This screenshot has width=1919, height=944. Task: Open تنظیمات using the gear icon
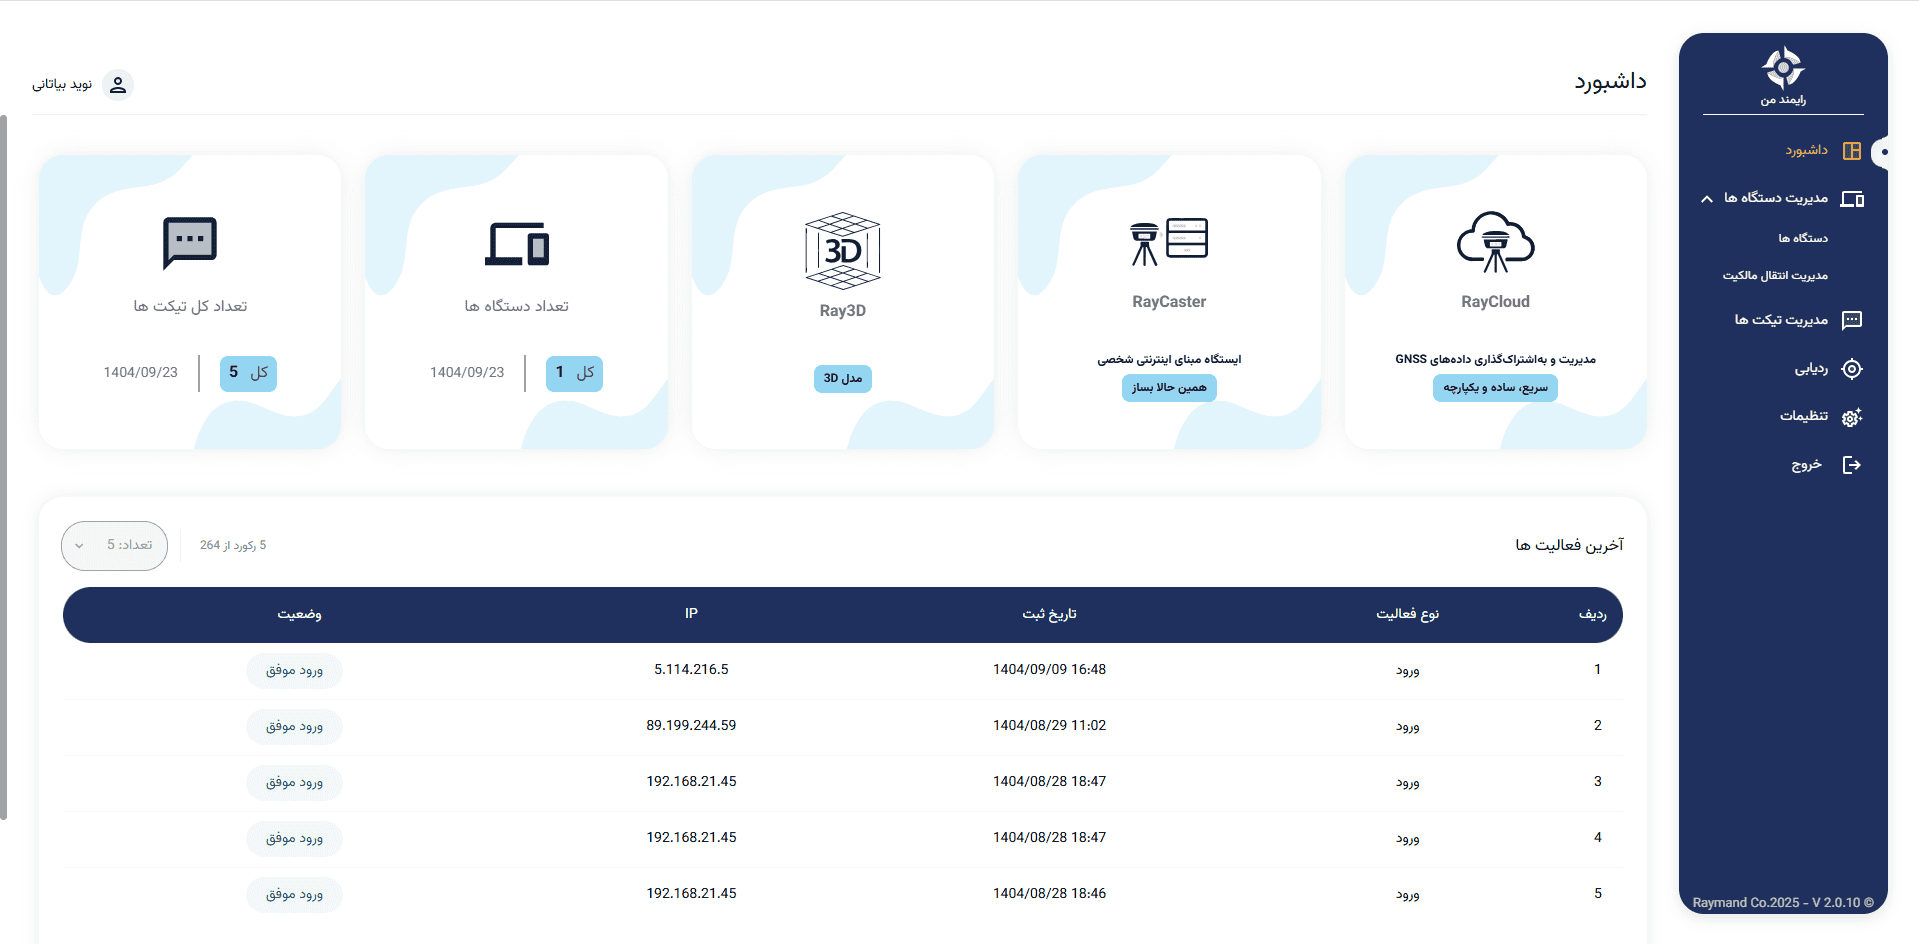tap(1853, 417)
